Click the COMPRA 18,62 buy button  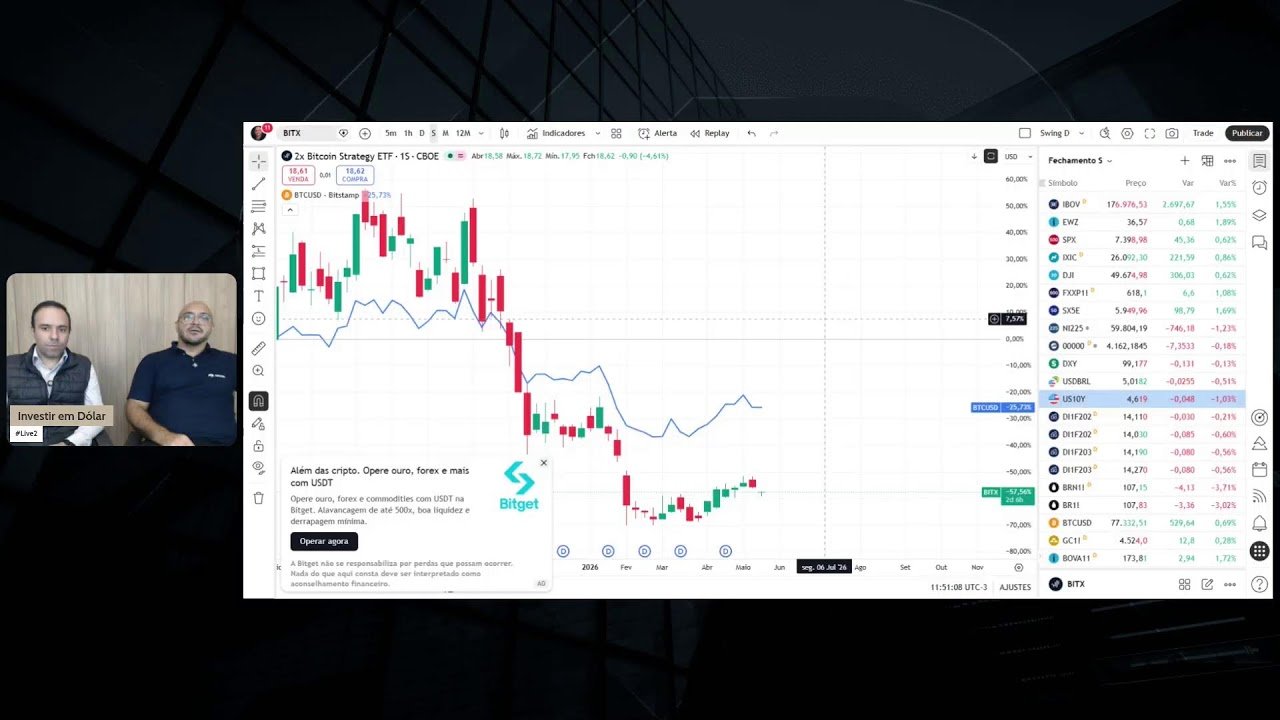point(355,175)
